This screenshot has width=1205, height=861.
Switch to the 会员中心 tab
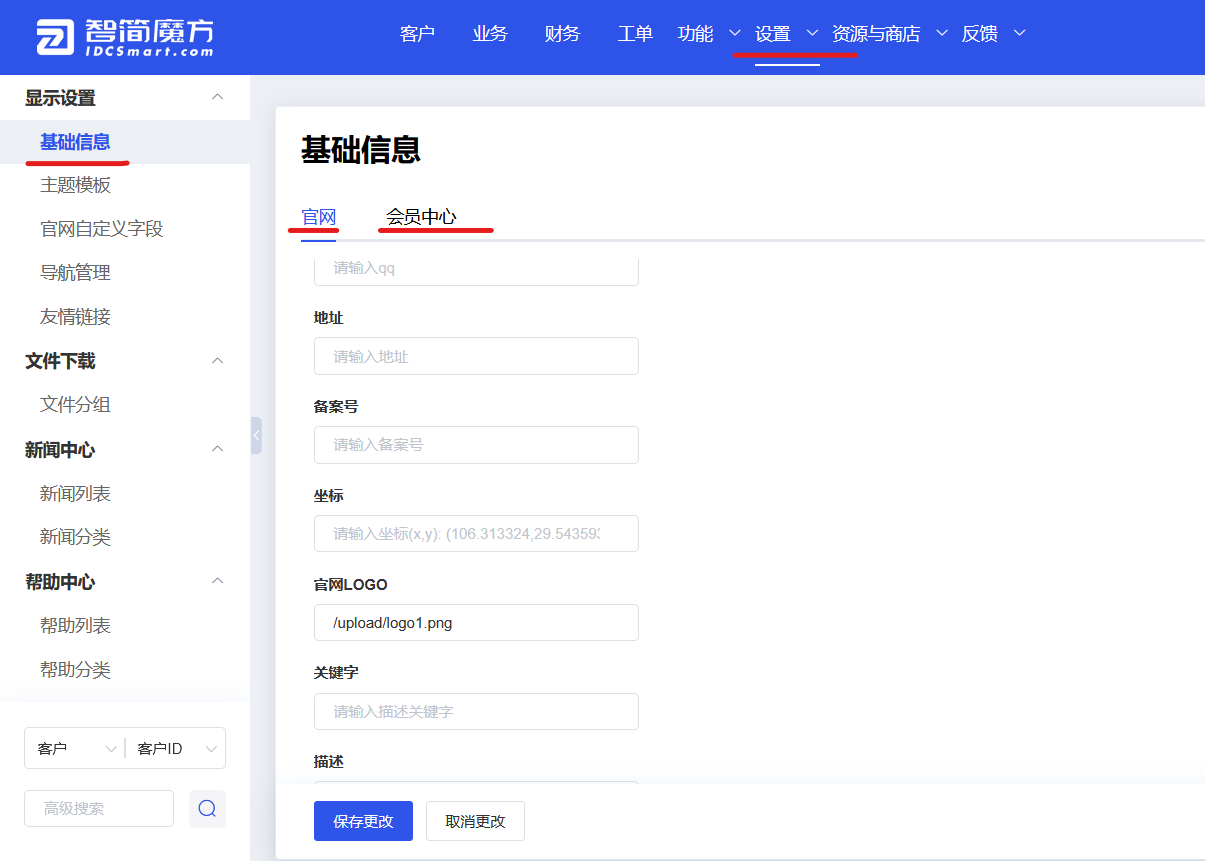coord(421,217)
